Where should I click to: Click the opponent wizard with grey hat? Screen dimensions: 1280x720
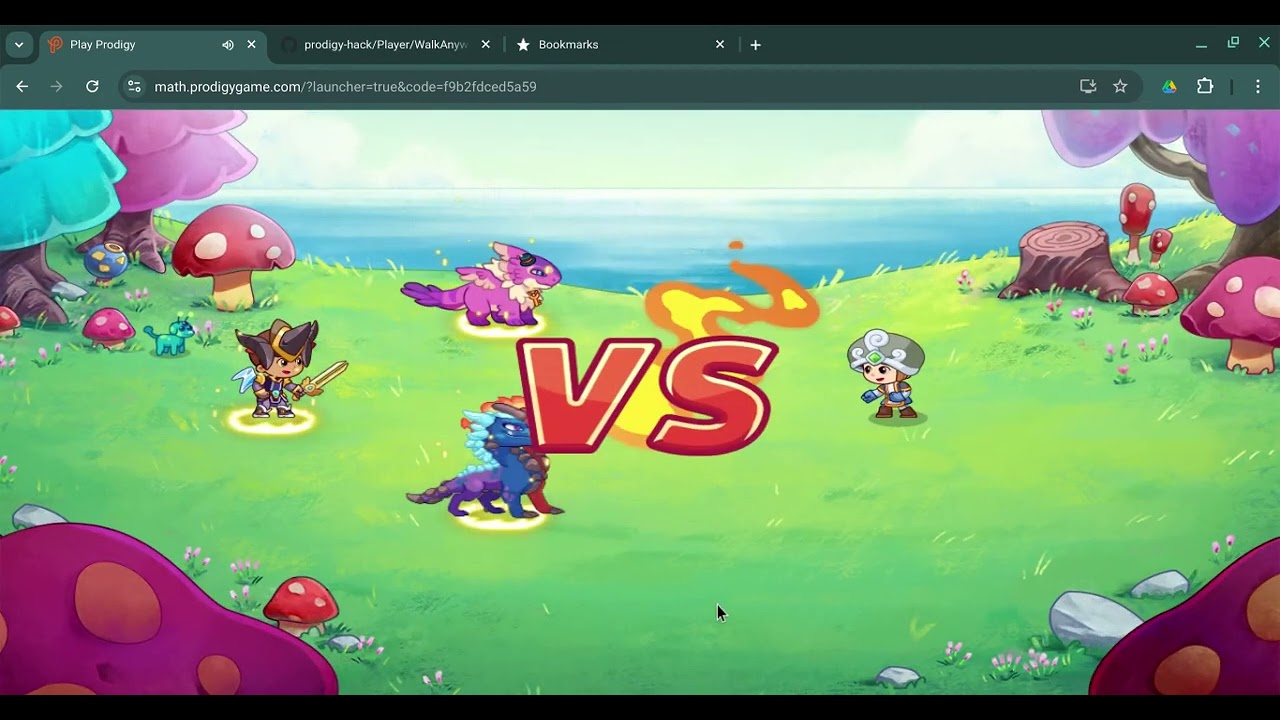click(887, 375)
